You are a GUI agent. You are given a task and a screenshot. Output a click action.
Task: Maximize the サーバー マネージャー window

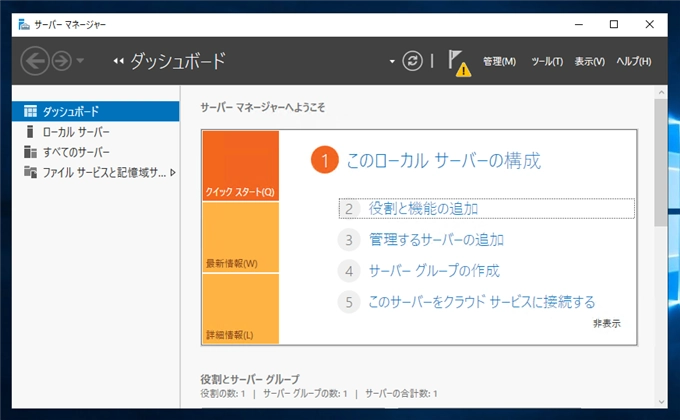coord(614,25)
